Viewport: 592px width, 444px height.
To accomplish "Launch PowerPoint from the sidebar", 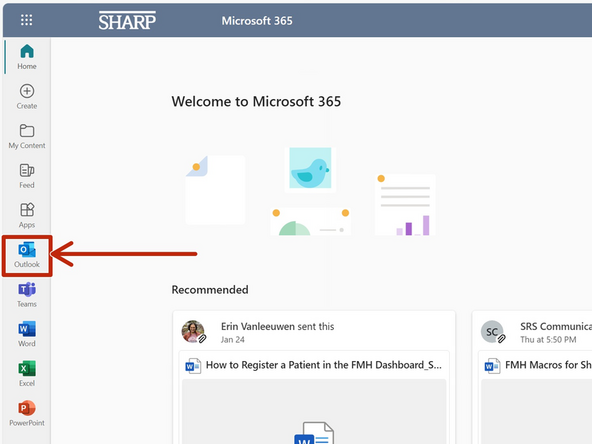I will pyautogui.click(x=27, y=414).
